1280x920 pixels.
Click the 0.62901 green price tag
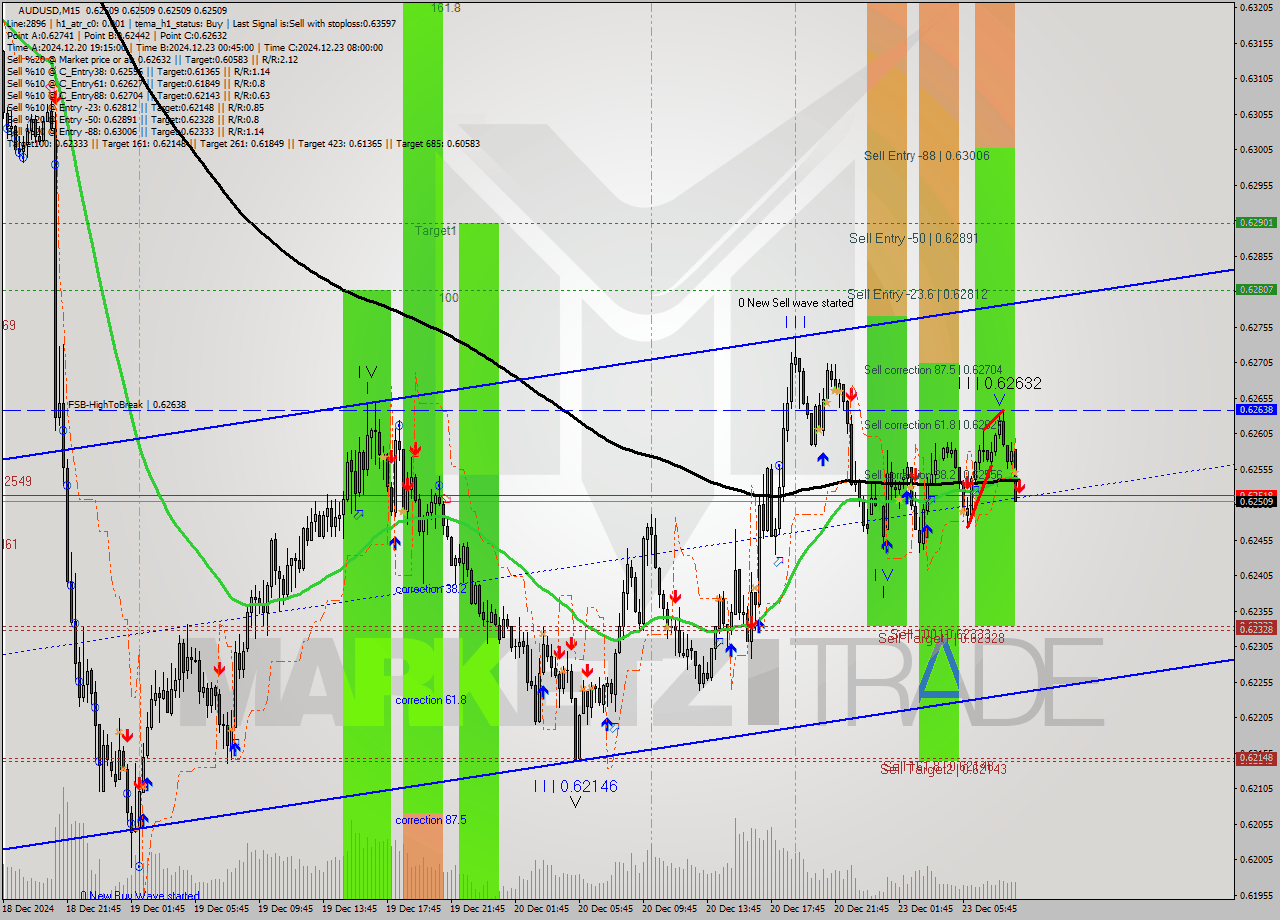point(1256,223)
